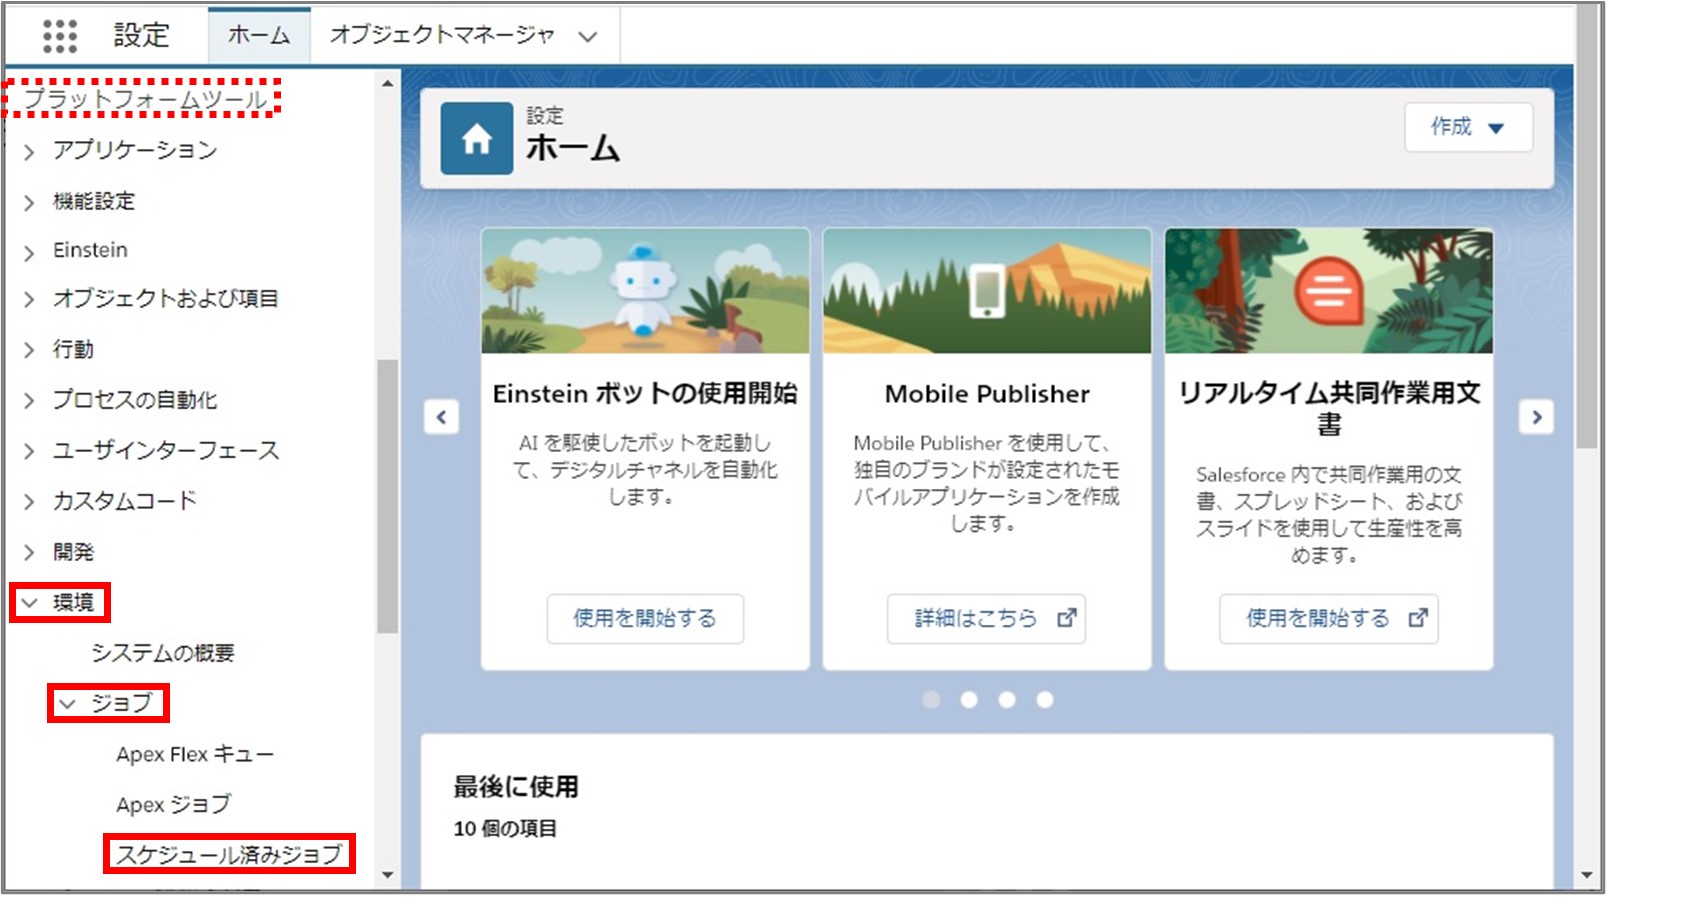Screen dimensions: 1689x900
Task: Click the carousel next arrow
Action: [x=1536, y=417]
